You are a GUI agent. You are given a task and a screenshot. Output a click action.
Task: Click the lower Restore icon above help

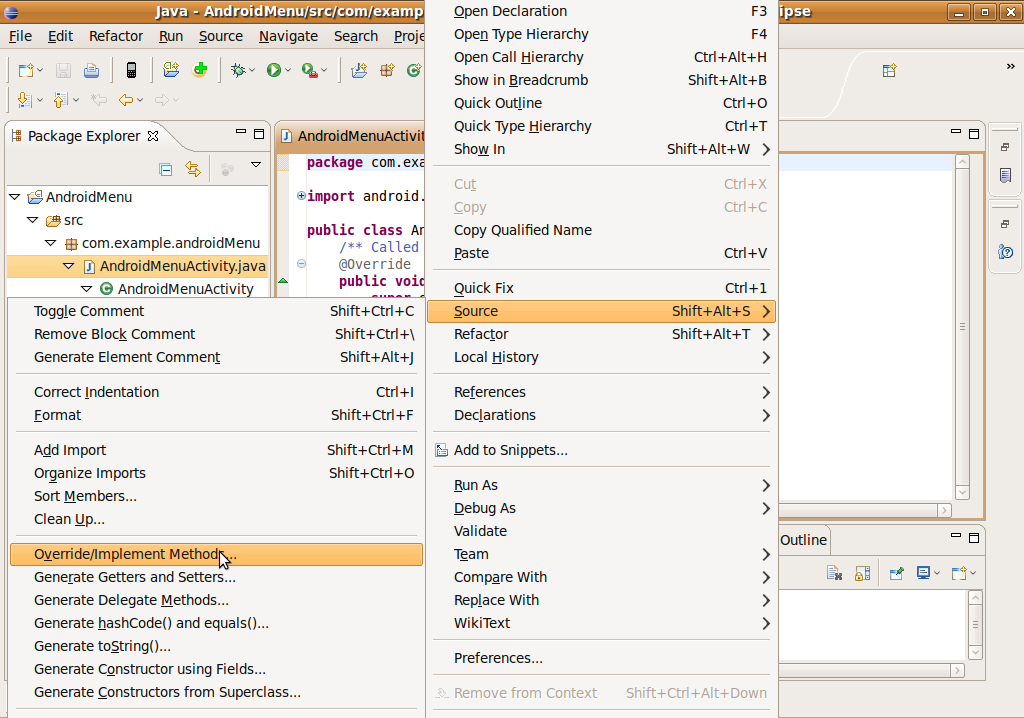[1005, 224]
